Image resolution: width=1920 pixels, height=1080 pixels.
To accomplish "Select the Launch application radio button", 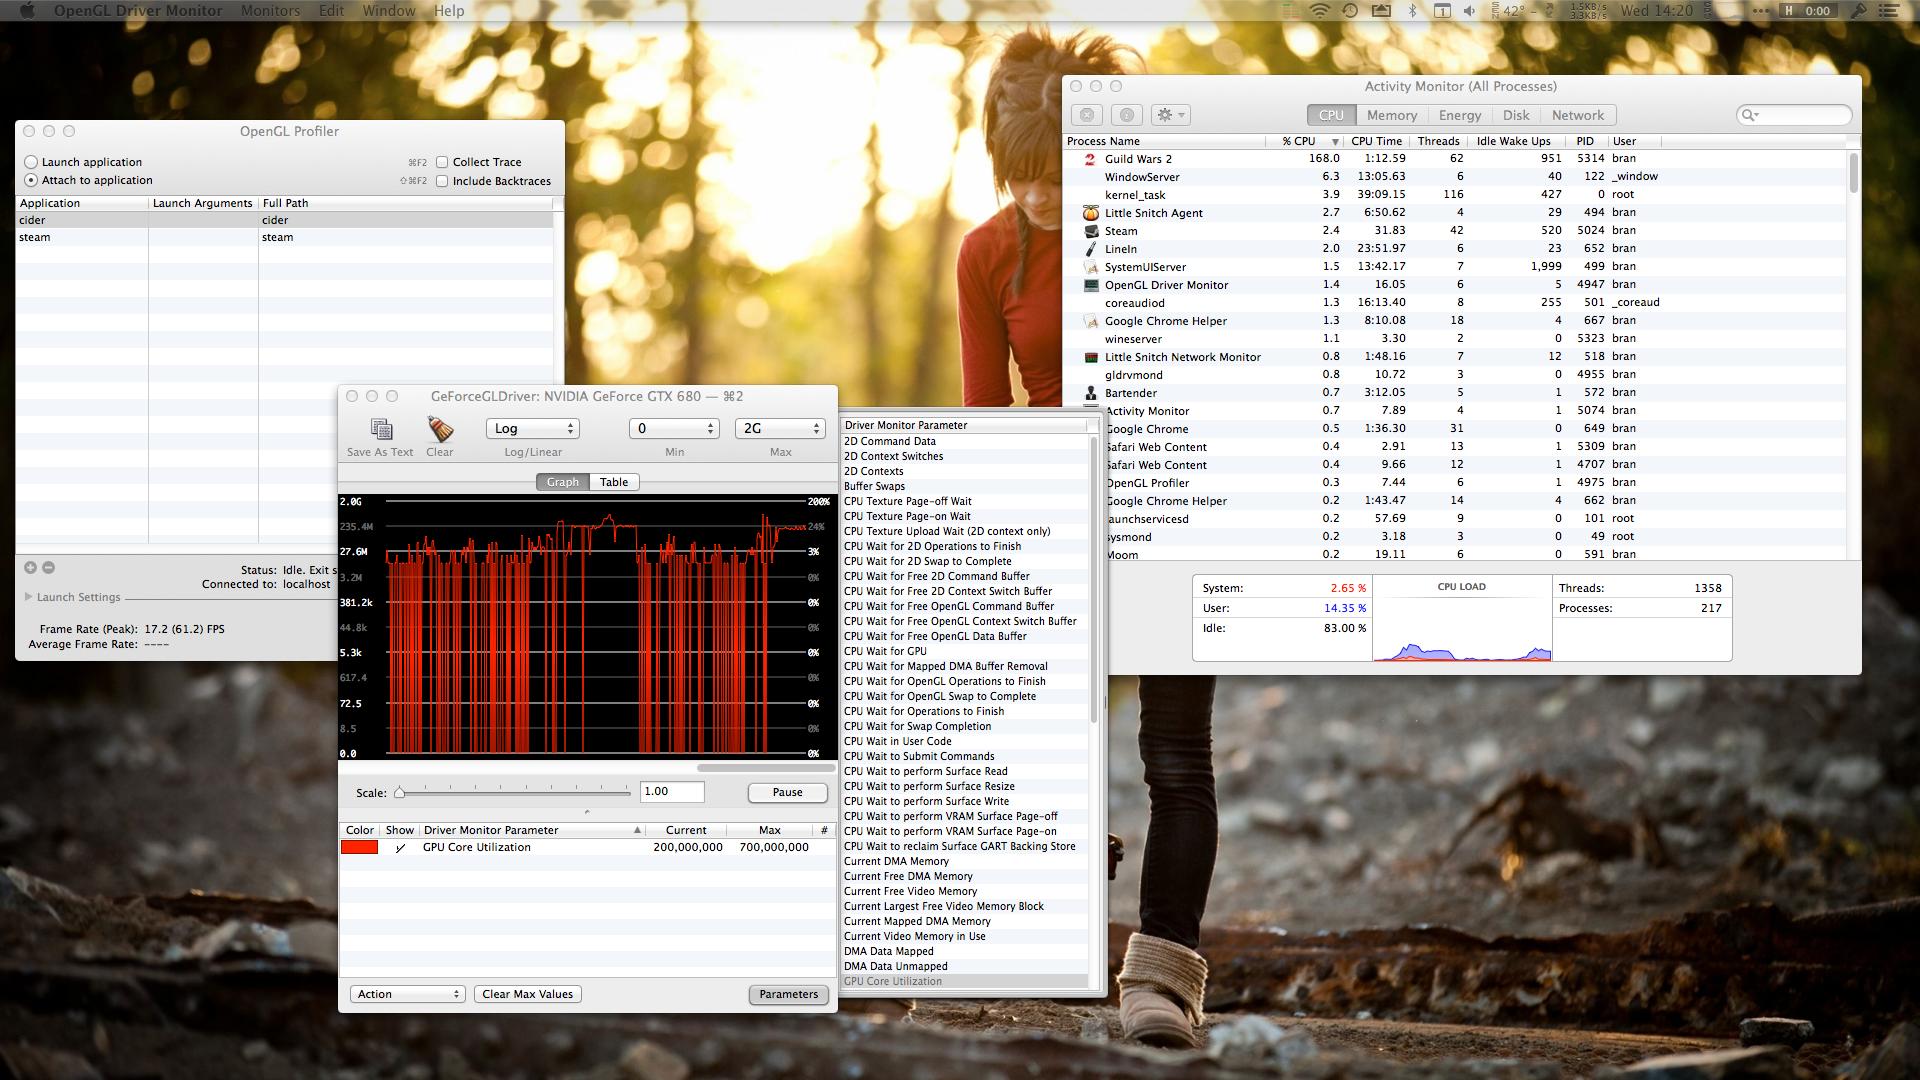I will 31,162.
